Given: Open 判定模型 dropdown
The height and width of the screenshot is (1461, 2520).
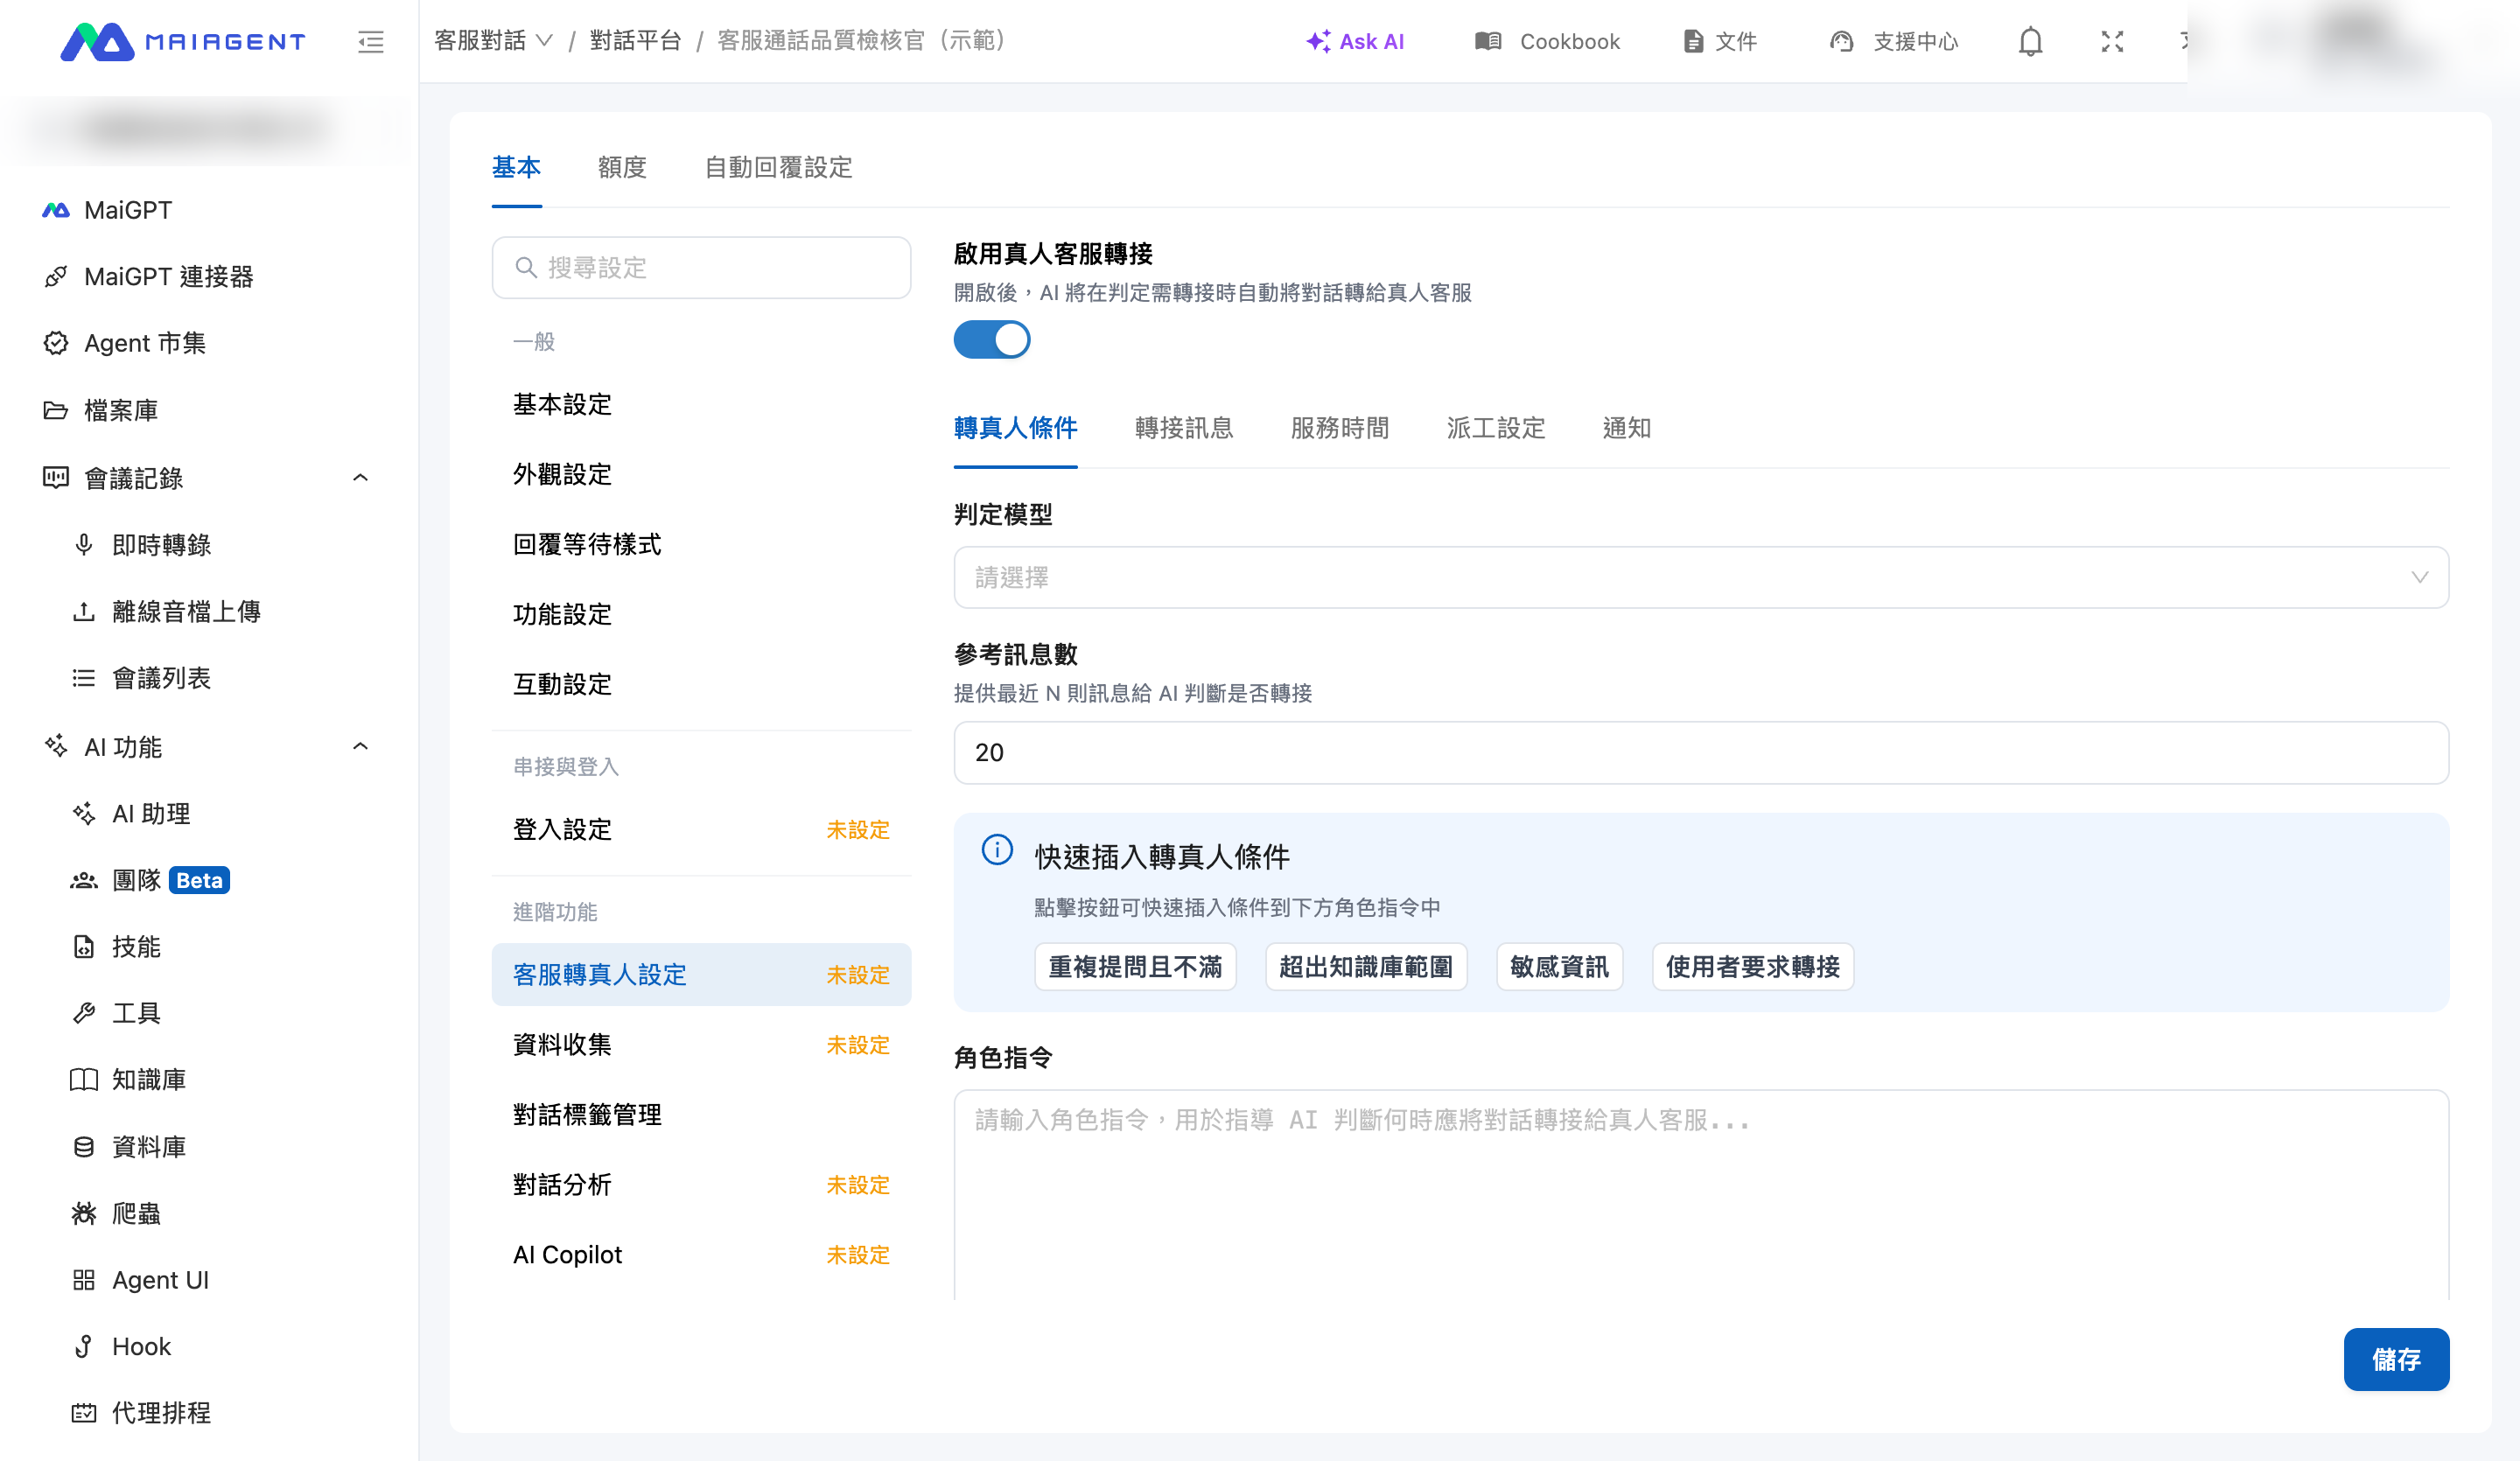Looking at the screenshot, I should (1700, 577).
